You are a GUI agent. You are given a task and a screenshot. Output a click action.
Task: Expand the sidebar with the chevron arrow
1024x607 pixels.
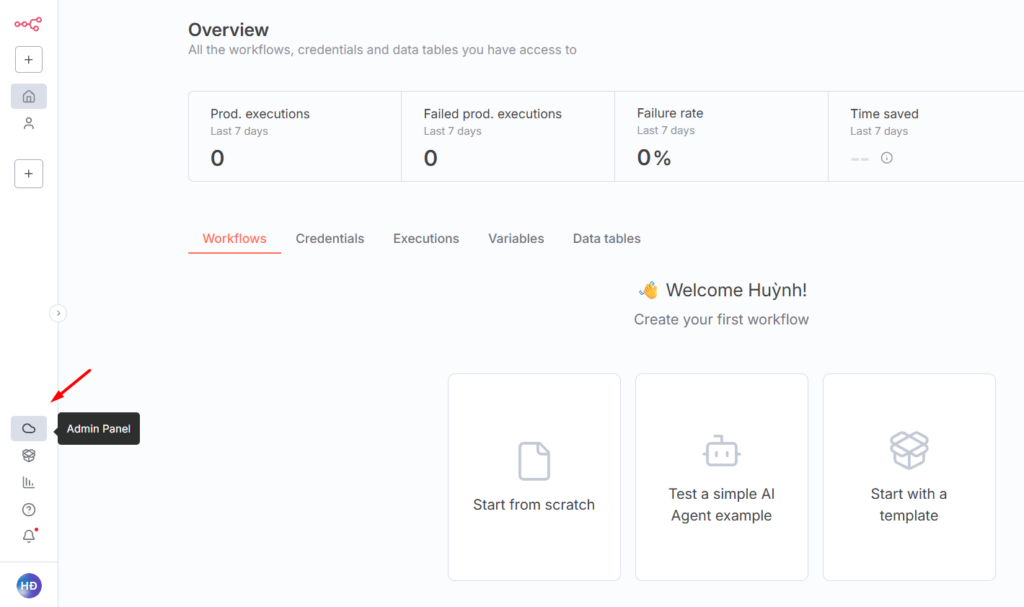point(58,313)
